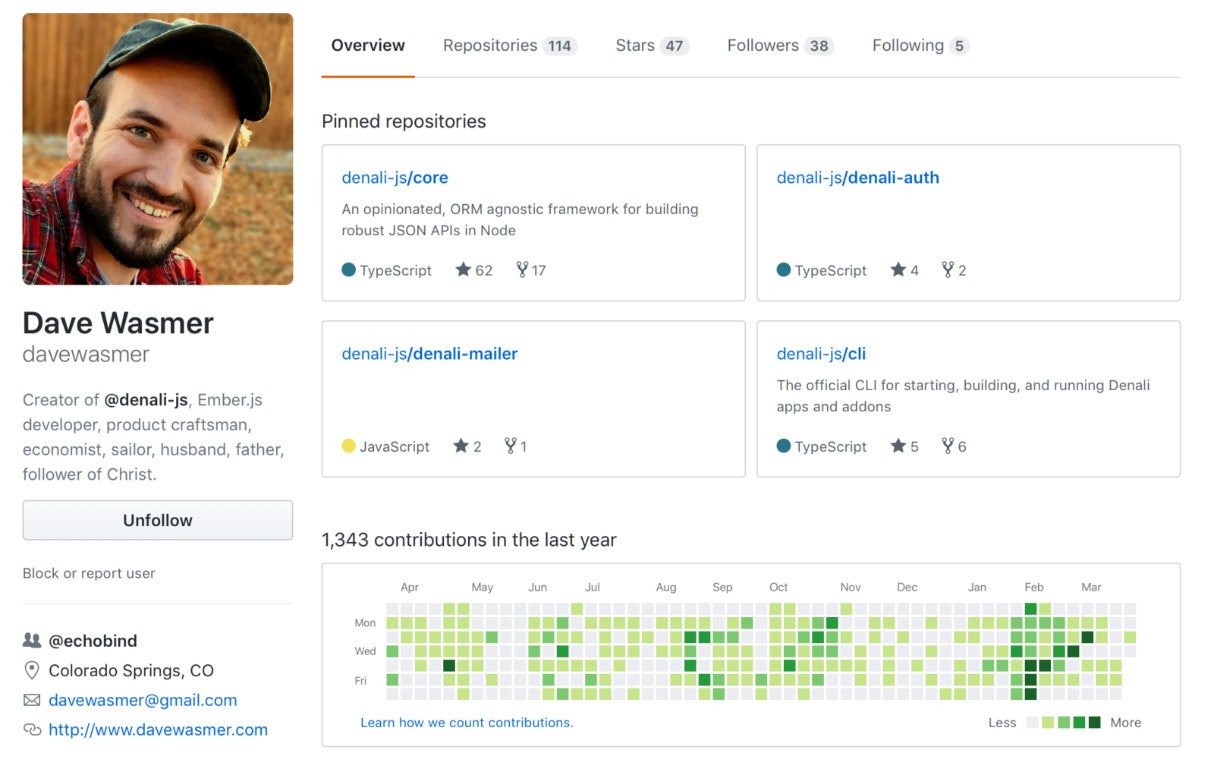Image resolution: width=1214 pixels, height=772 pixels.
Task: Switch to the Repositories tab
Action: 509,46
